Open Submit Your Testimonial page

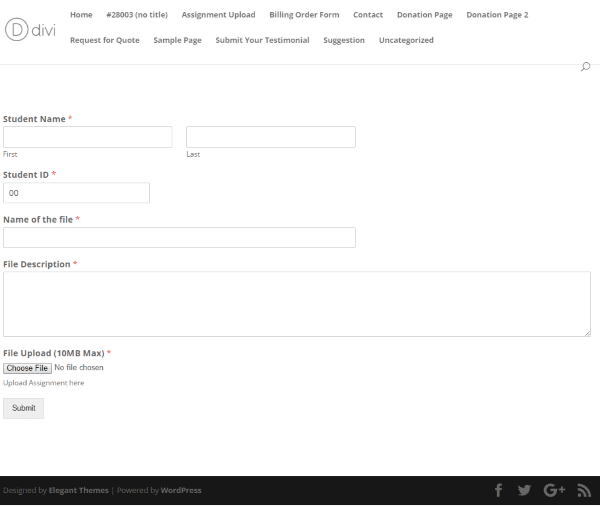pos(262,40)
